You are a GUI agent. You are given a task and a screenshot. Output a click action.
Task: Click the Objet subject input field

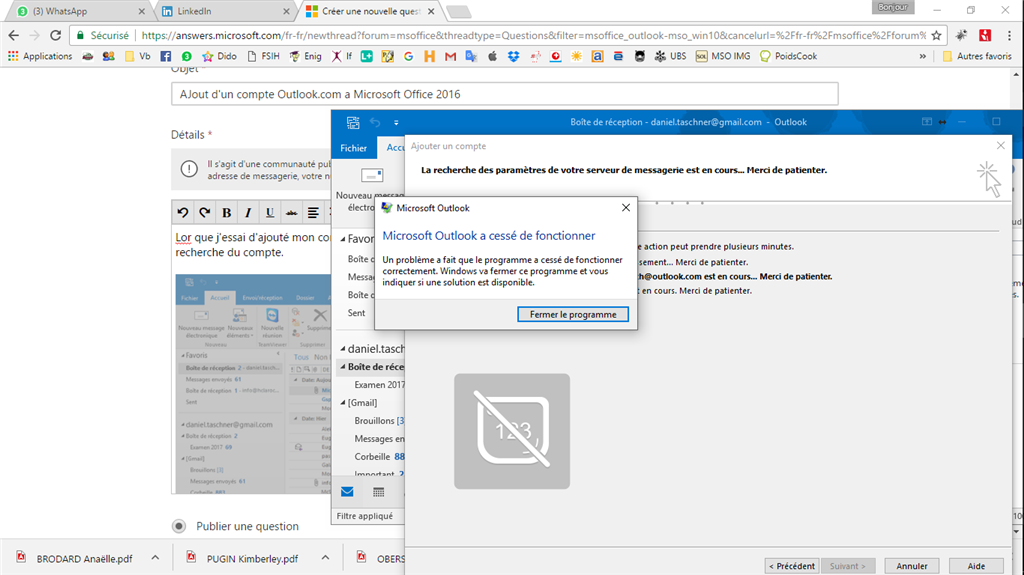tap(505, 94)
